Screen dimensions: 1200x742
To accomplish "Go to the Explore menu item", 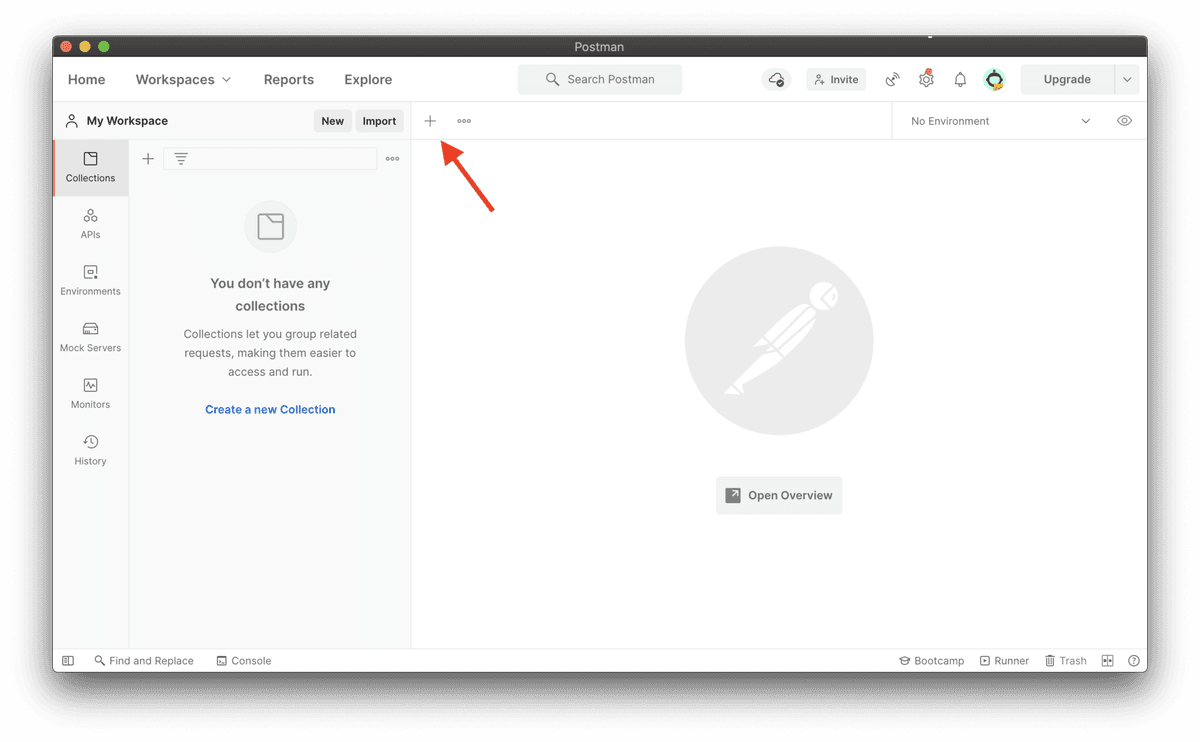I will 368,80.
